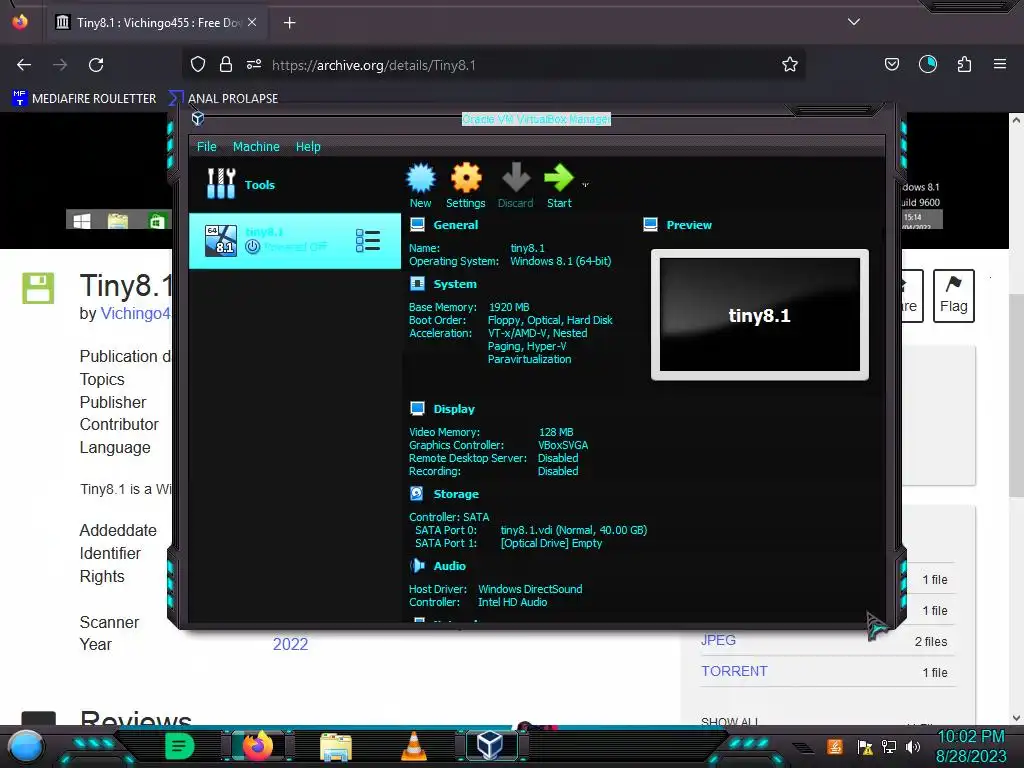Click the New machine icon in VirtualBox
Image resolution: width=1024 pixels, height=768 pixels.
pyautogui.click(x=421, y=185)
